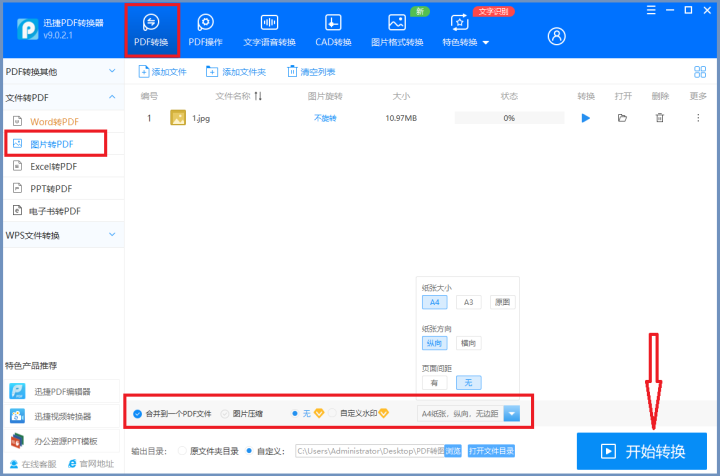Toggle 合并到一个PDF文件 checkbox
The image size is (720, 476).
pos(137,414)
